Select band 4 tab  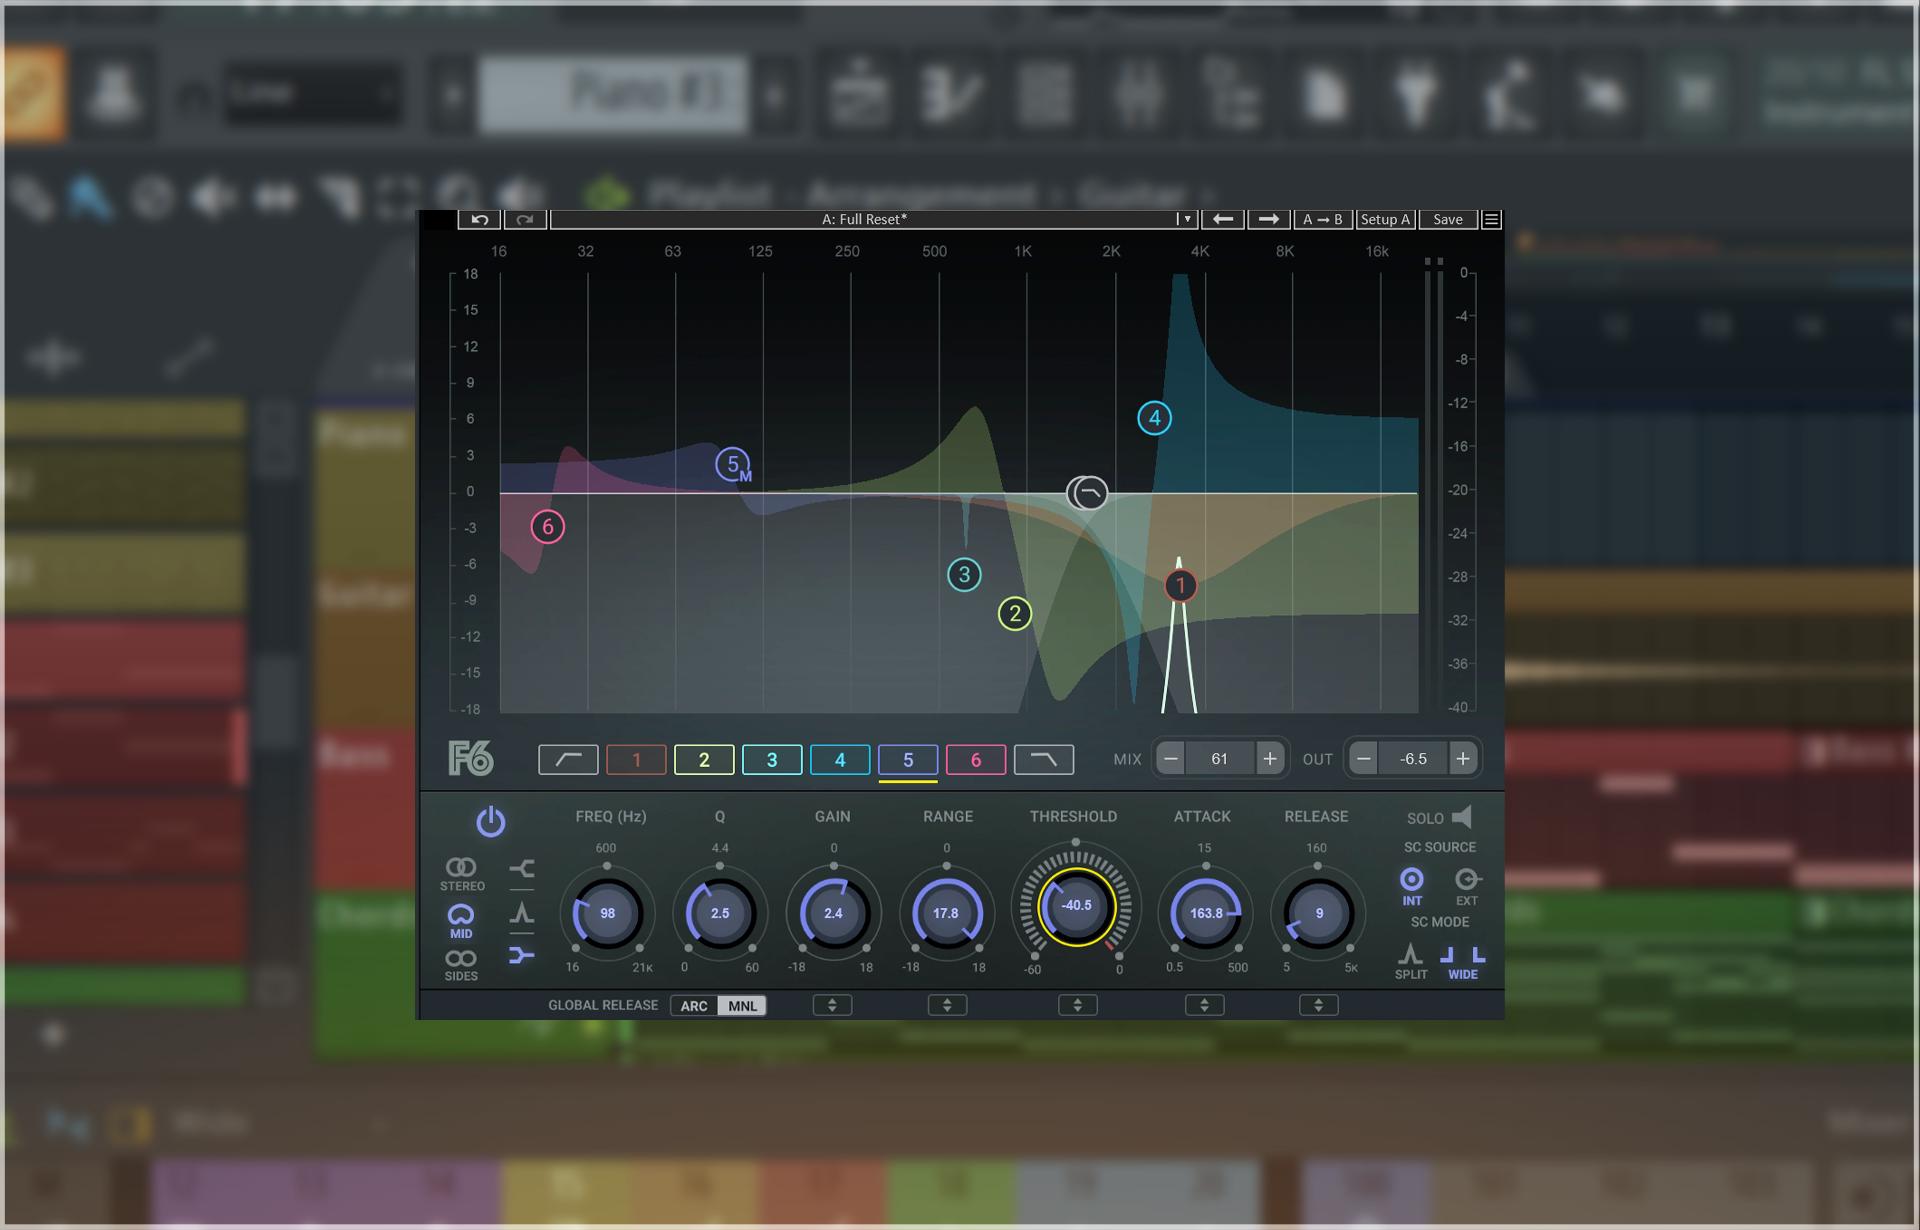click(x=840, y=760)
